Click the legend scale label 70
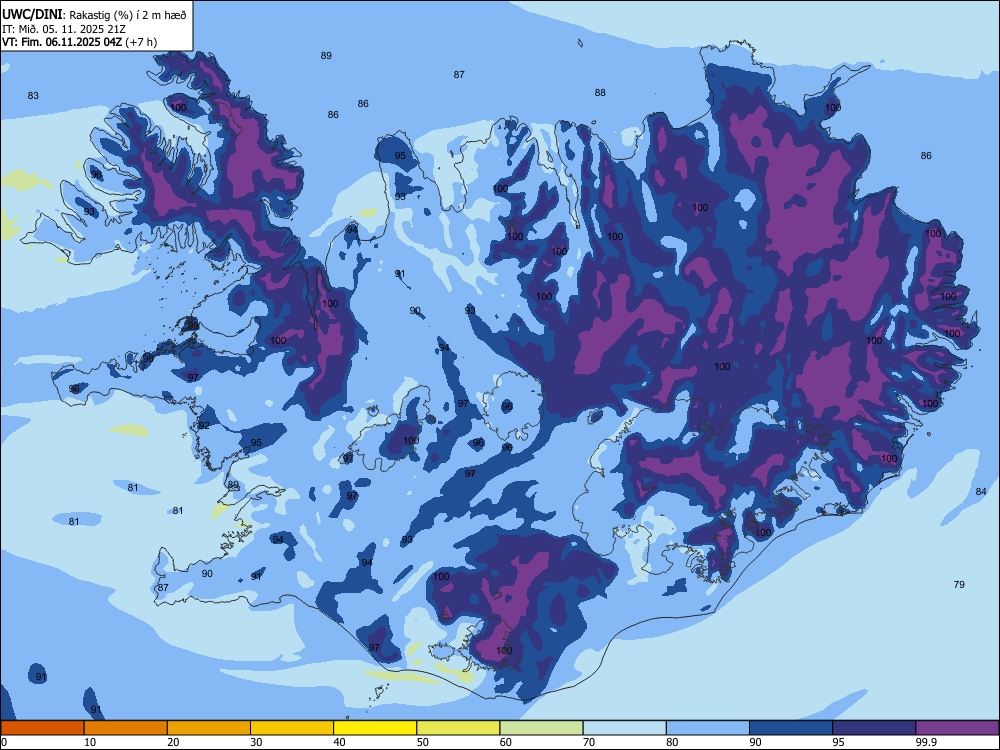 click(589, 742)
